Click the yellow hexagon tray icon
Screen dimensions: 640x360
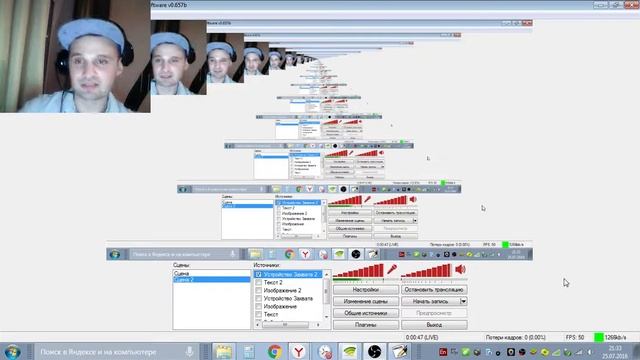[545, 352]
